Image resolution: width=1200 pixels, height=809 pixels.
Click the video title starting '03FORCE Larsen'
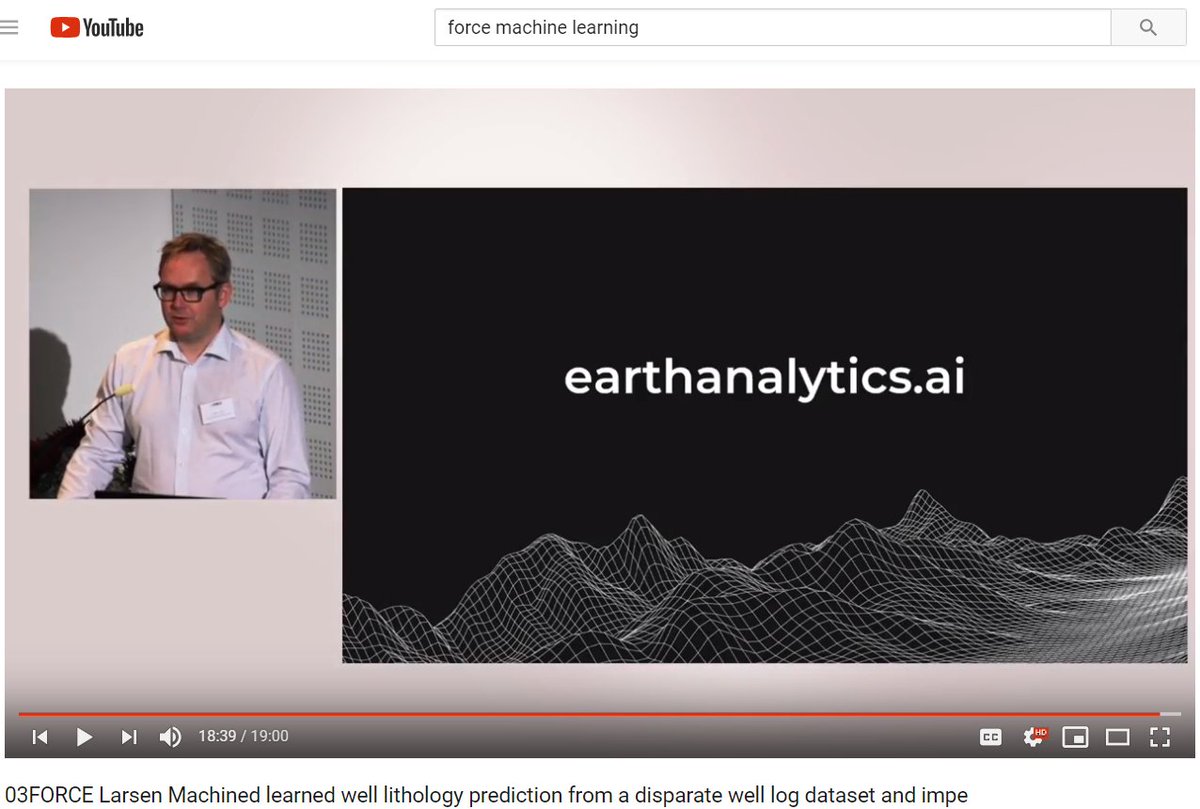pos(486,795)
